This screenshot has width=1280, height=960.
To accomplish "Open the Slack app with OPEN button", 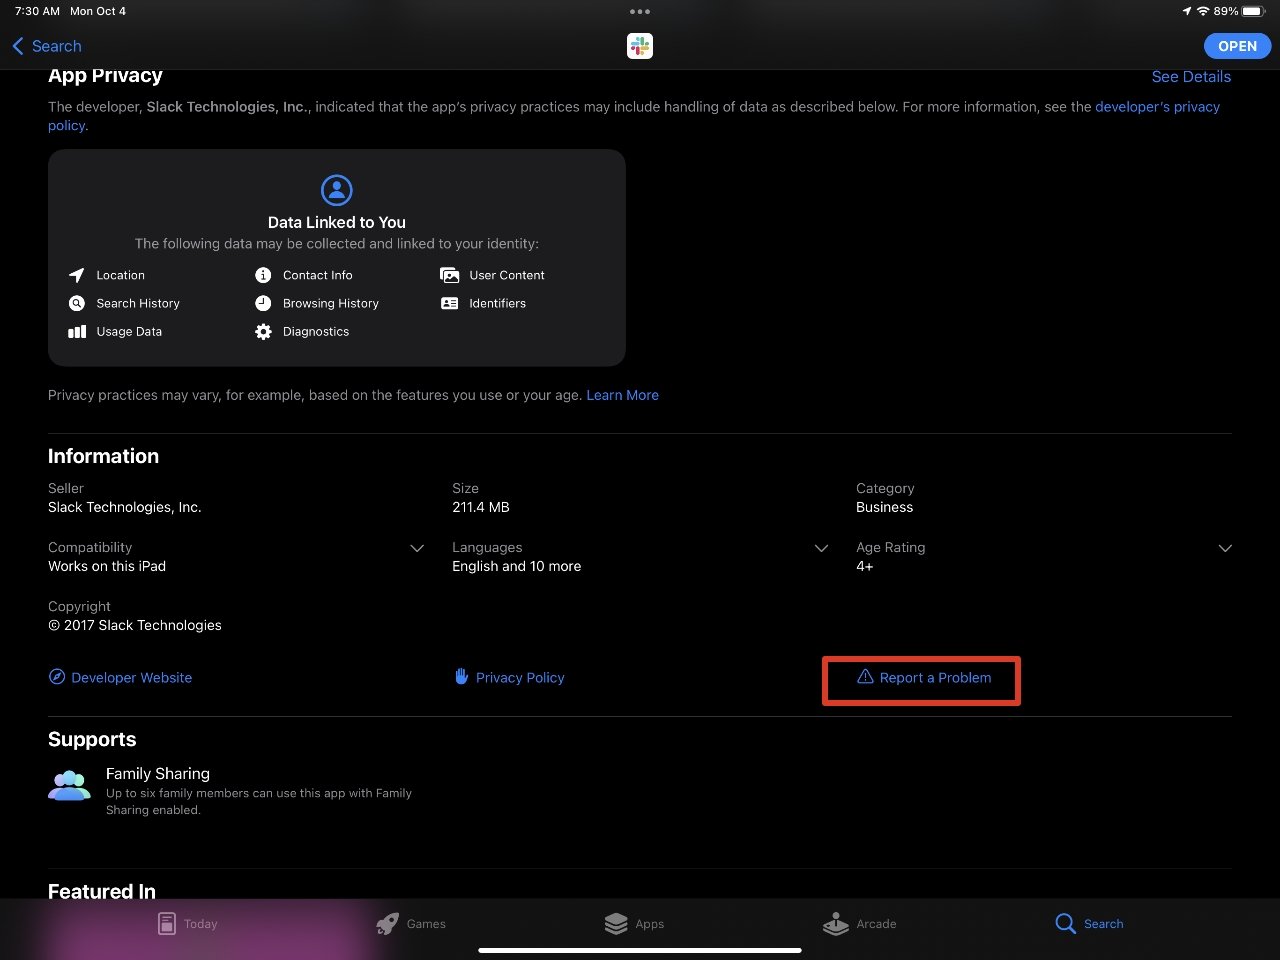I will (x=1237, y=46).
